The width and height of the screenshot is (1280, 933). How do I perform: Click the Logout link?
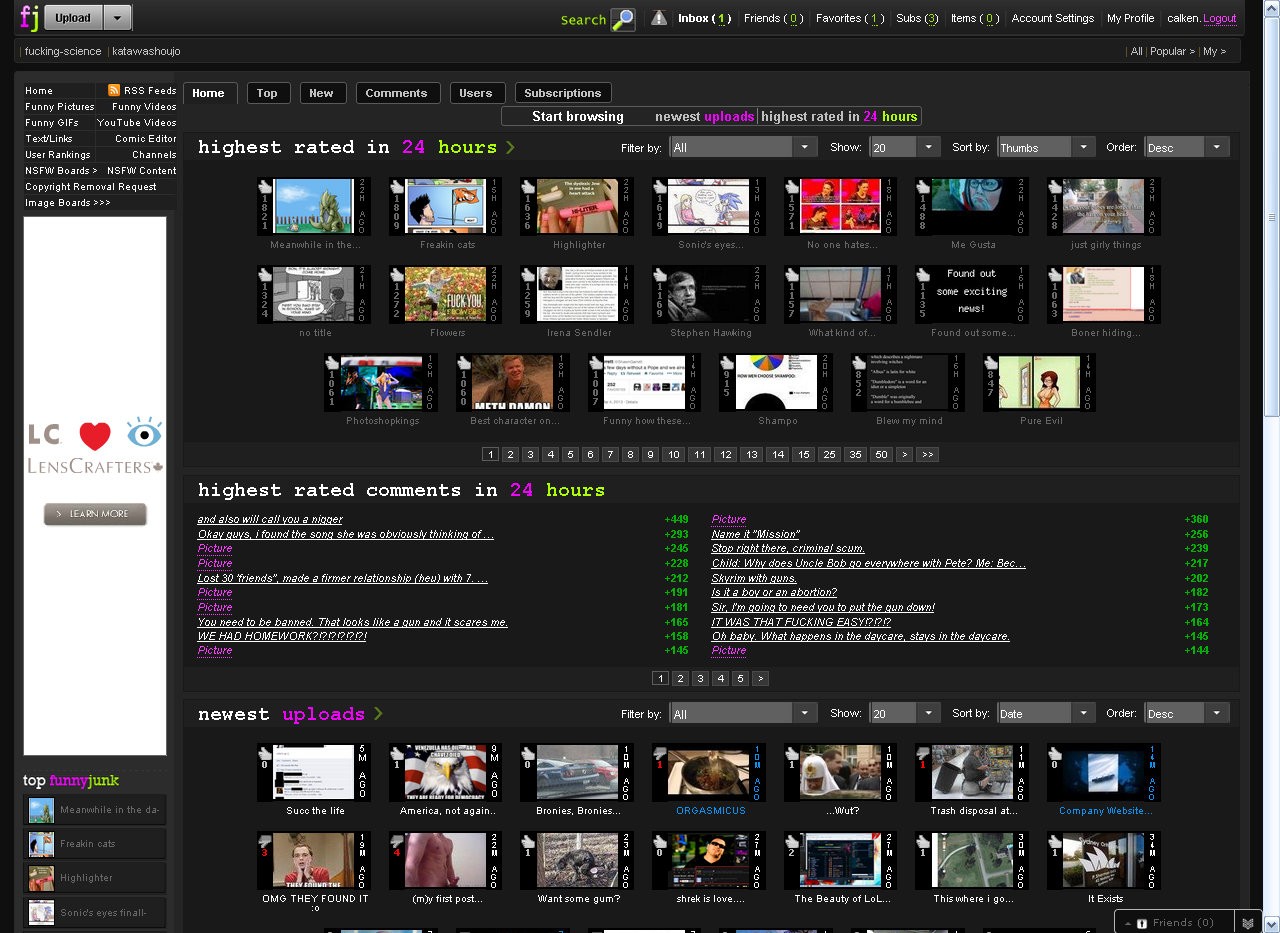tap(1219, 18)
